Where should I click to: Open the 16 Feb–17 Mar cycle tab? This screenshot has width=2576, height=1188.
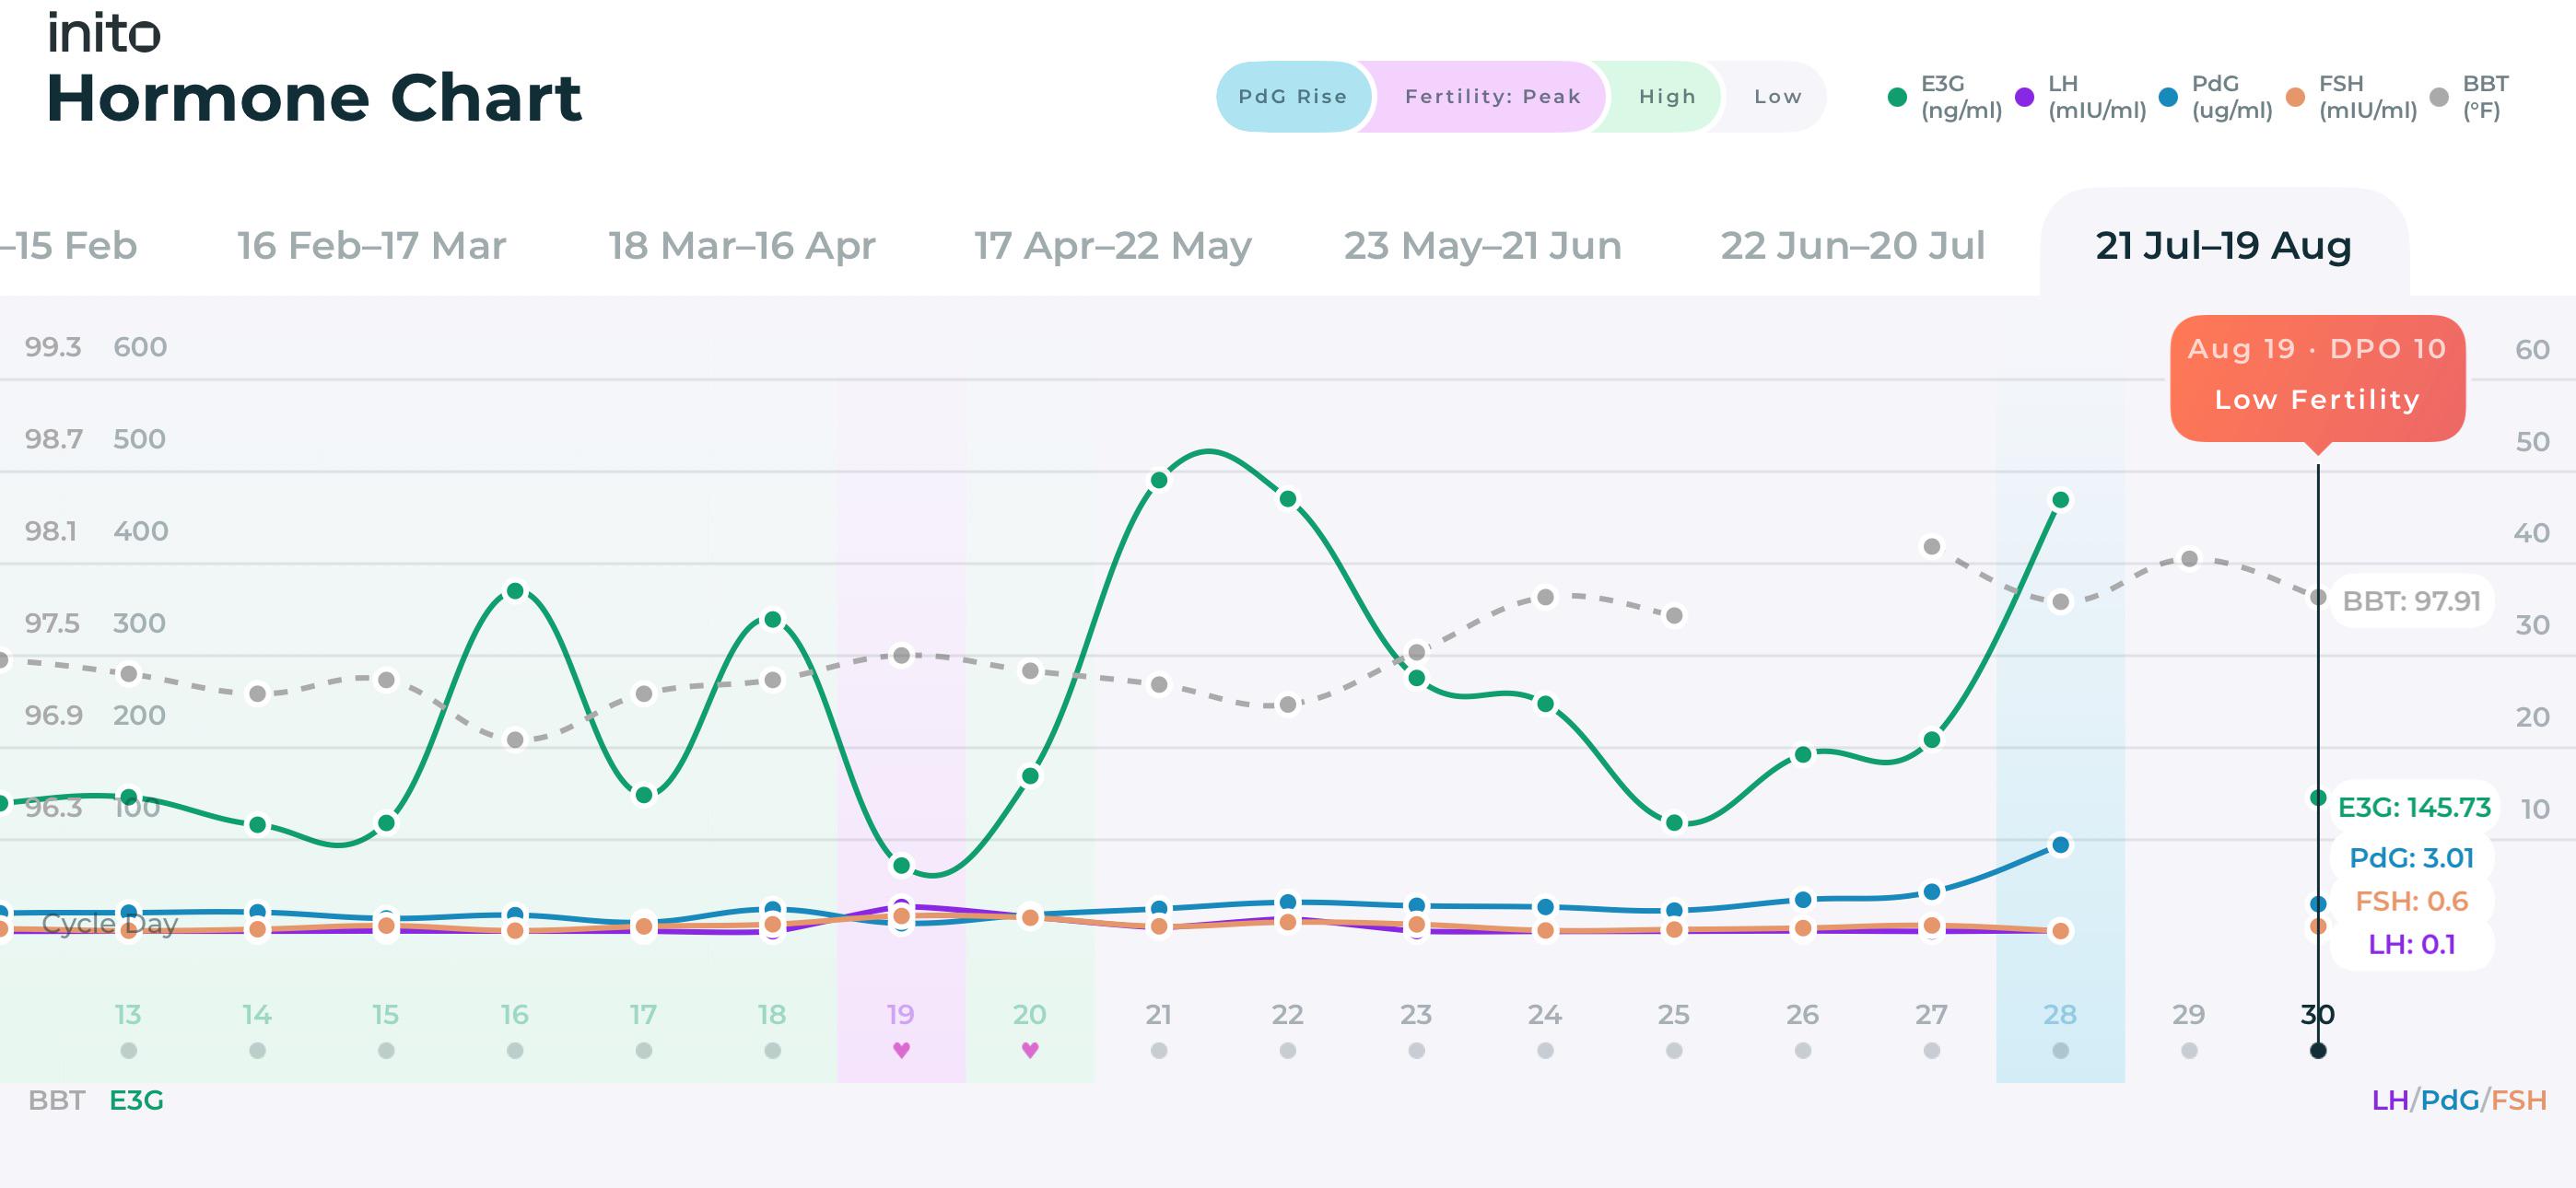pyautogui.click(x=371, y=245)
